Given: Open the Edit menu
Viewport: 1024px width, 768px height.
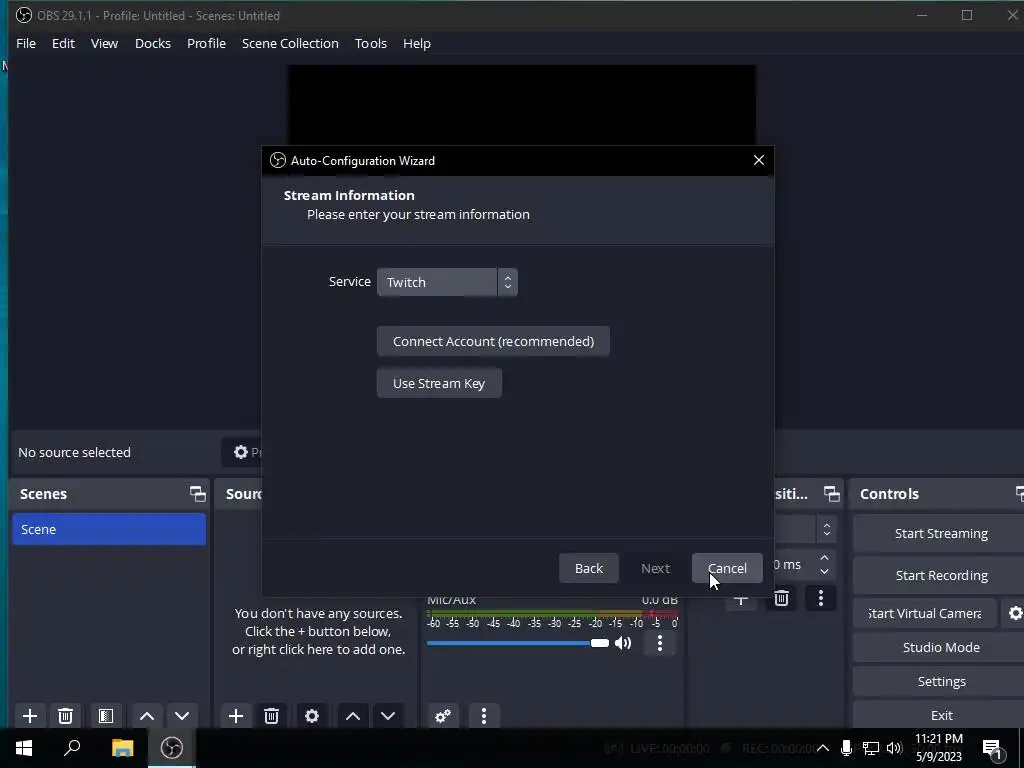Looking at the screenshot, I should pyautogui.click(x=63, y=44).
